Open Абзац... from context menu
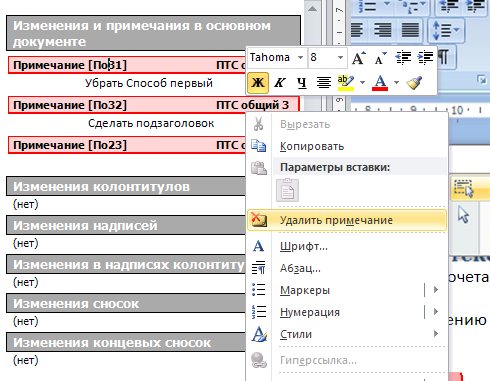 pyautogui.click(x=347, y=268)
